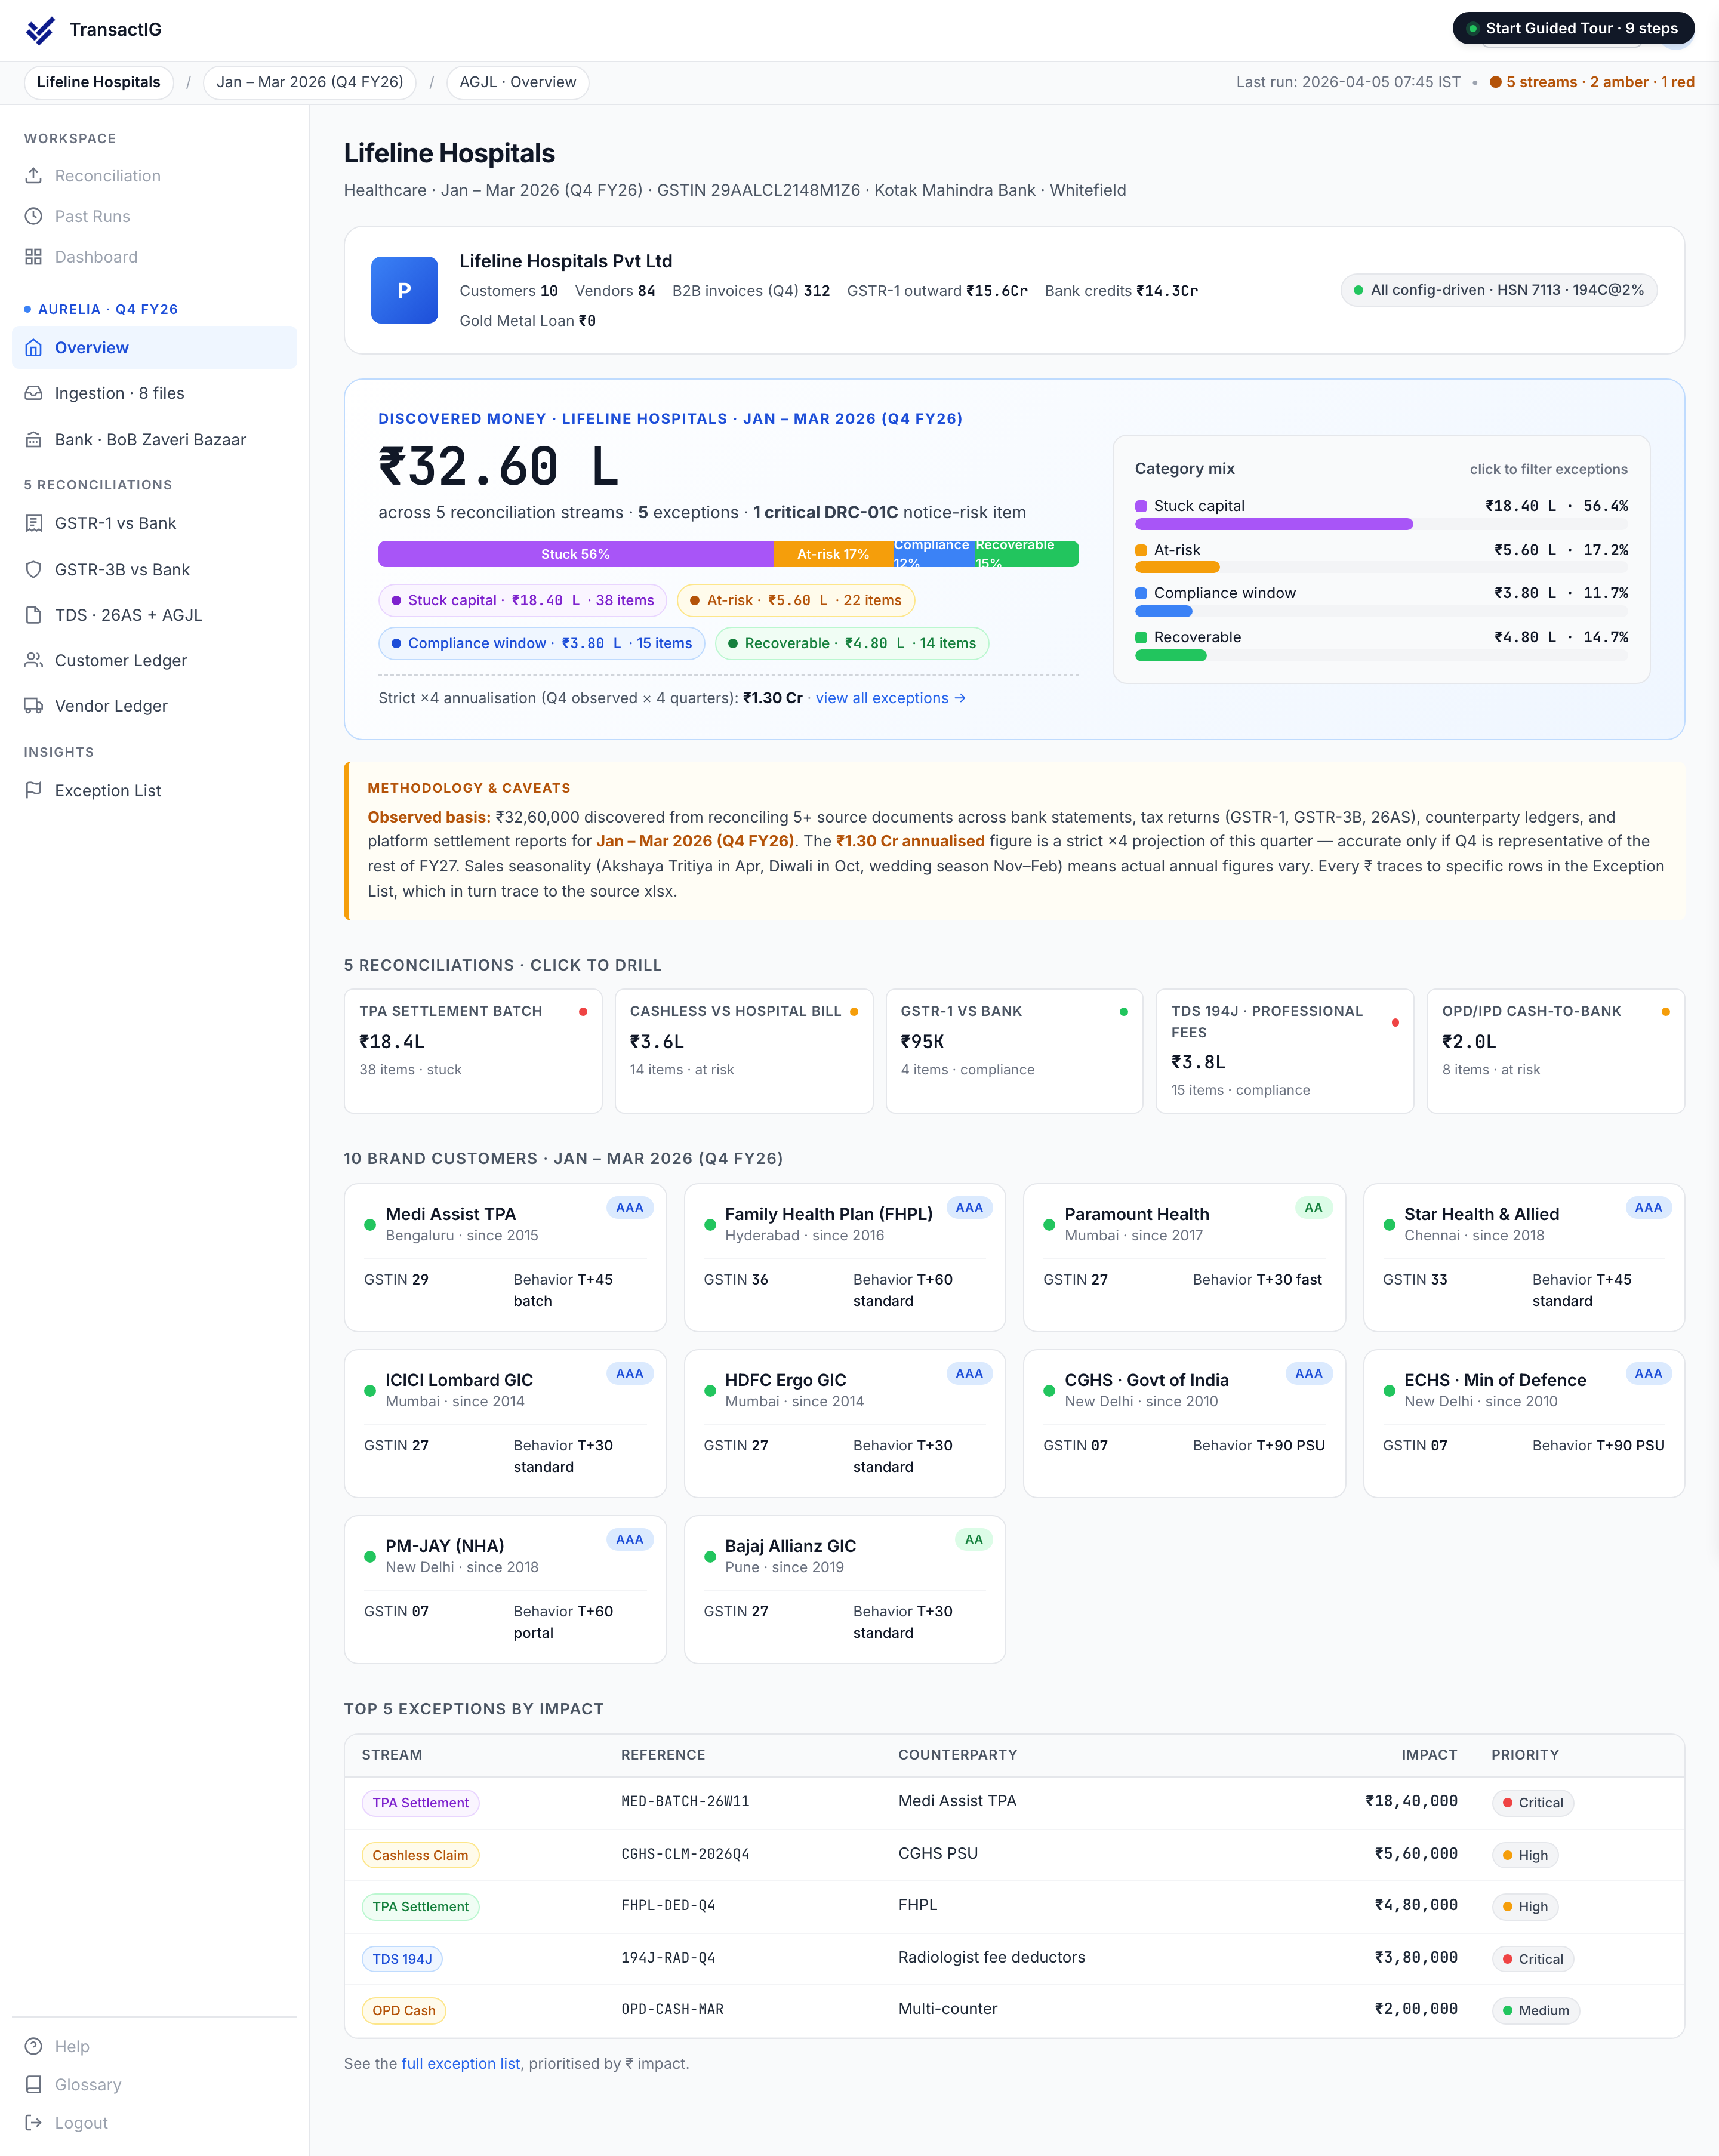Click the GSTR-1 vs Bank receipt icon
This screenshot has height=2156, width=1719.
coord(33,523)
